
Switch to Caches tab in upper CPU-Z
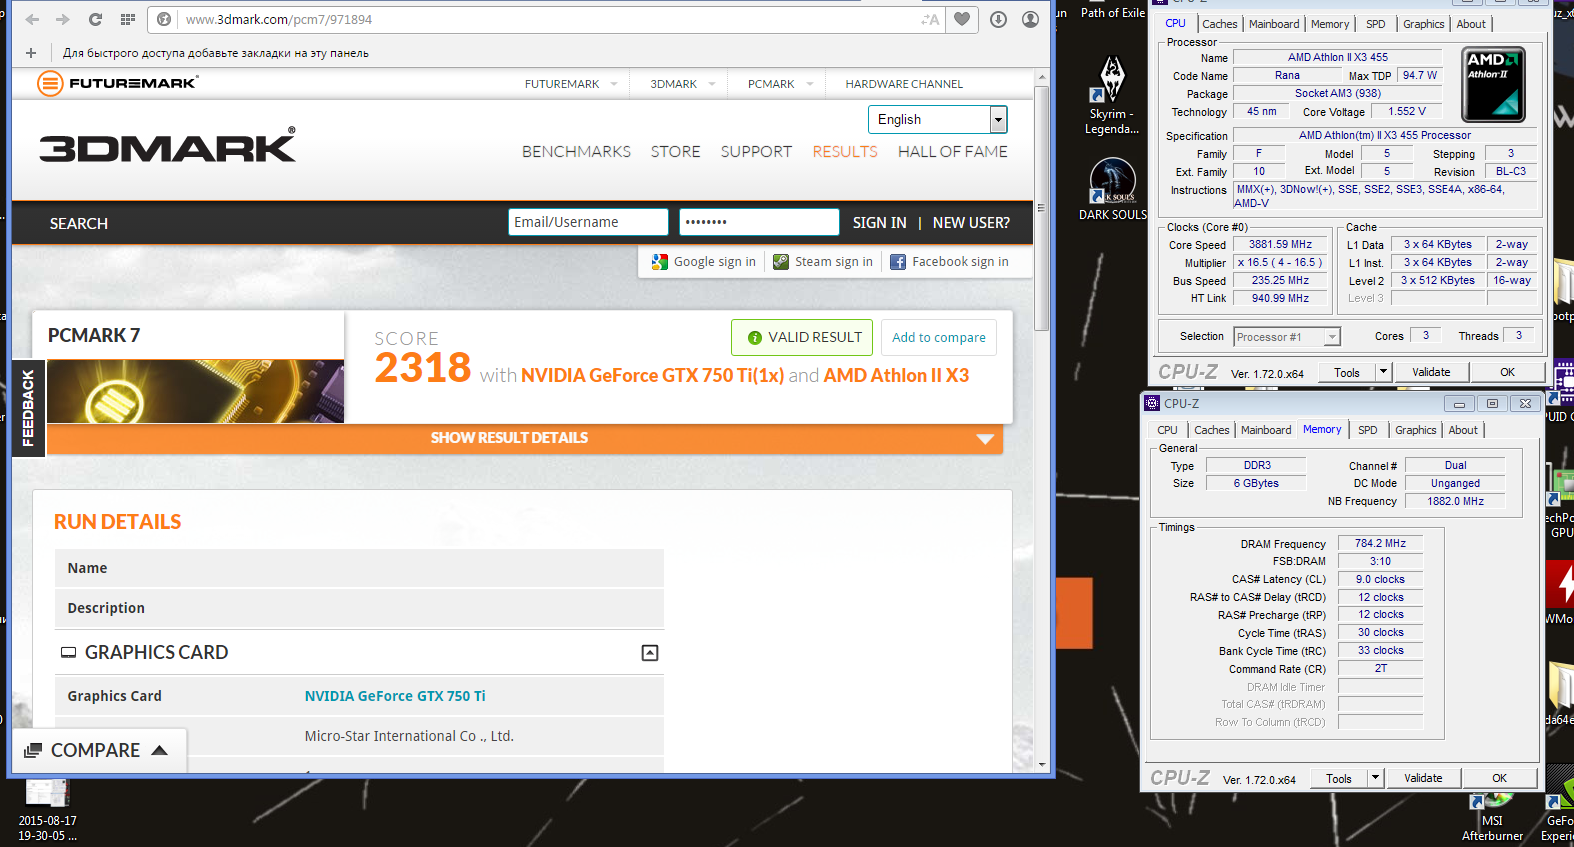coord(1219,24)
